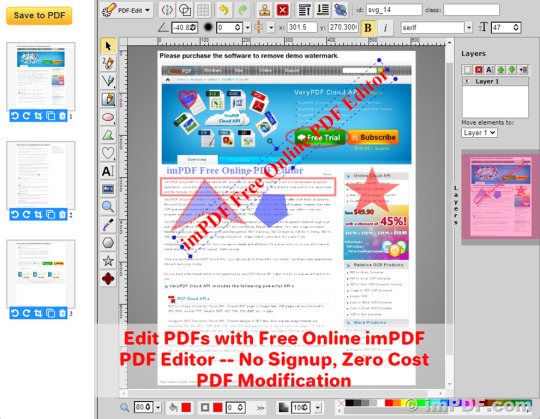The height and width of the screenshot is (419, 540).
Task: Open the SVG source editor
Action: click(x=167, y=10)
